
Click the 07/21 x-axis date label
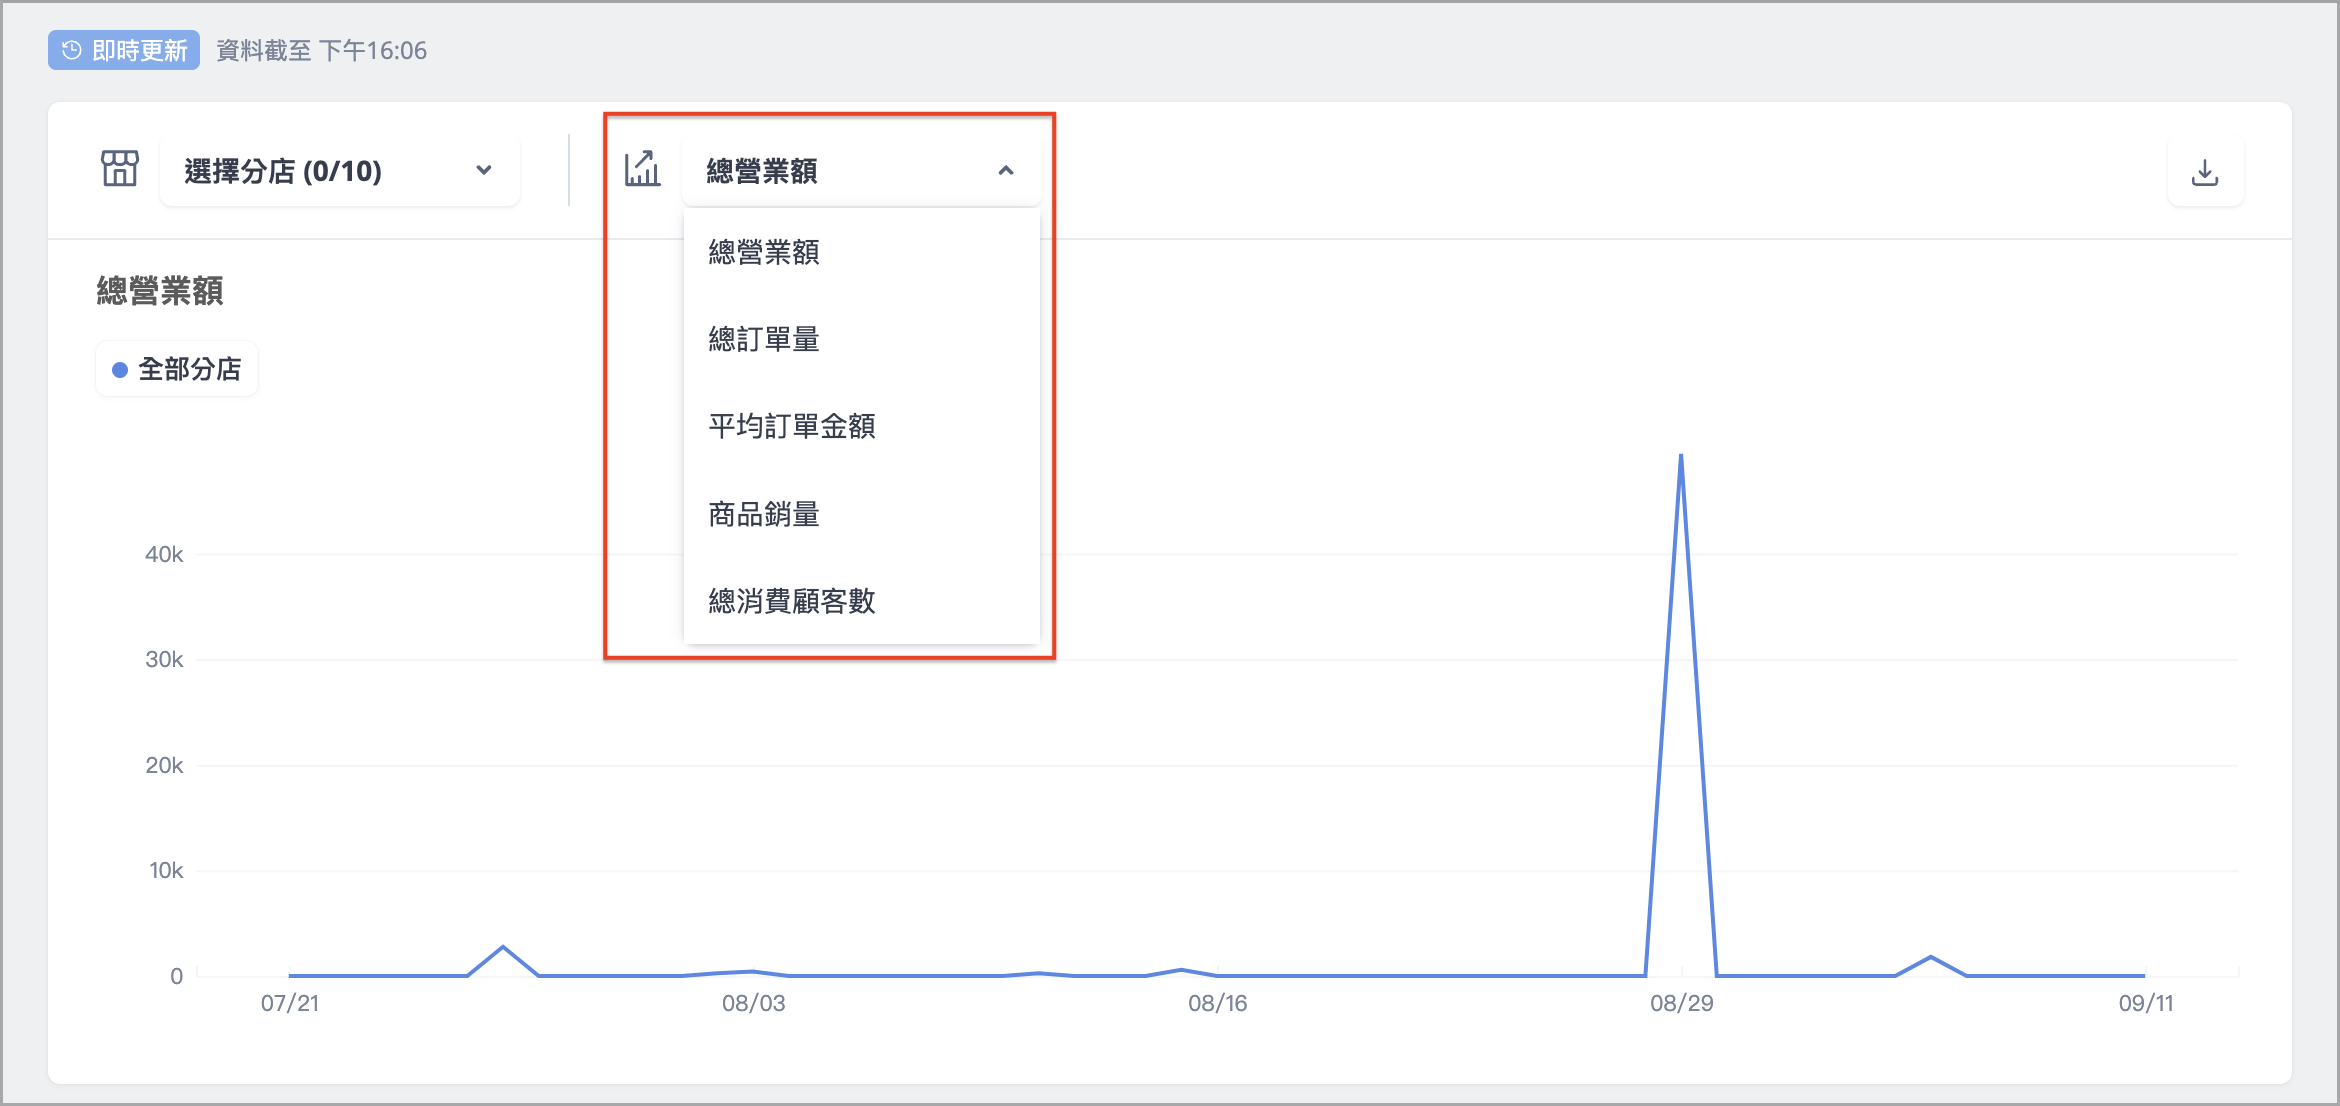click(290, 1003)
